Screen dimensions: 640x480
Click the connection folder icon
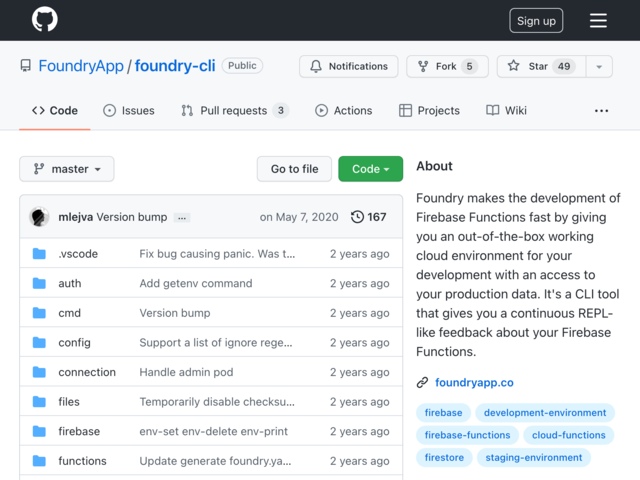[39, 372]
